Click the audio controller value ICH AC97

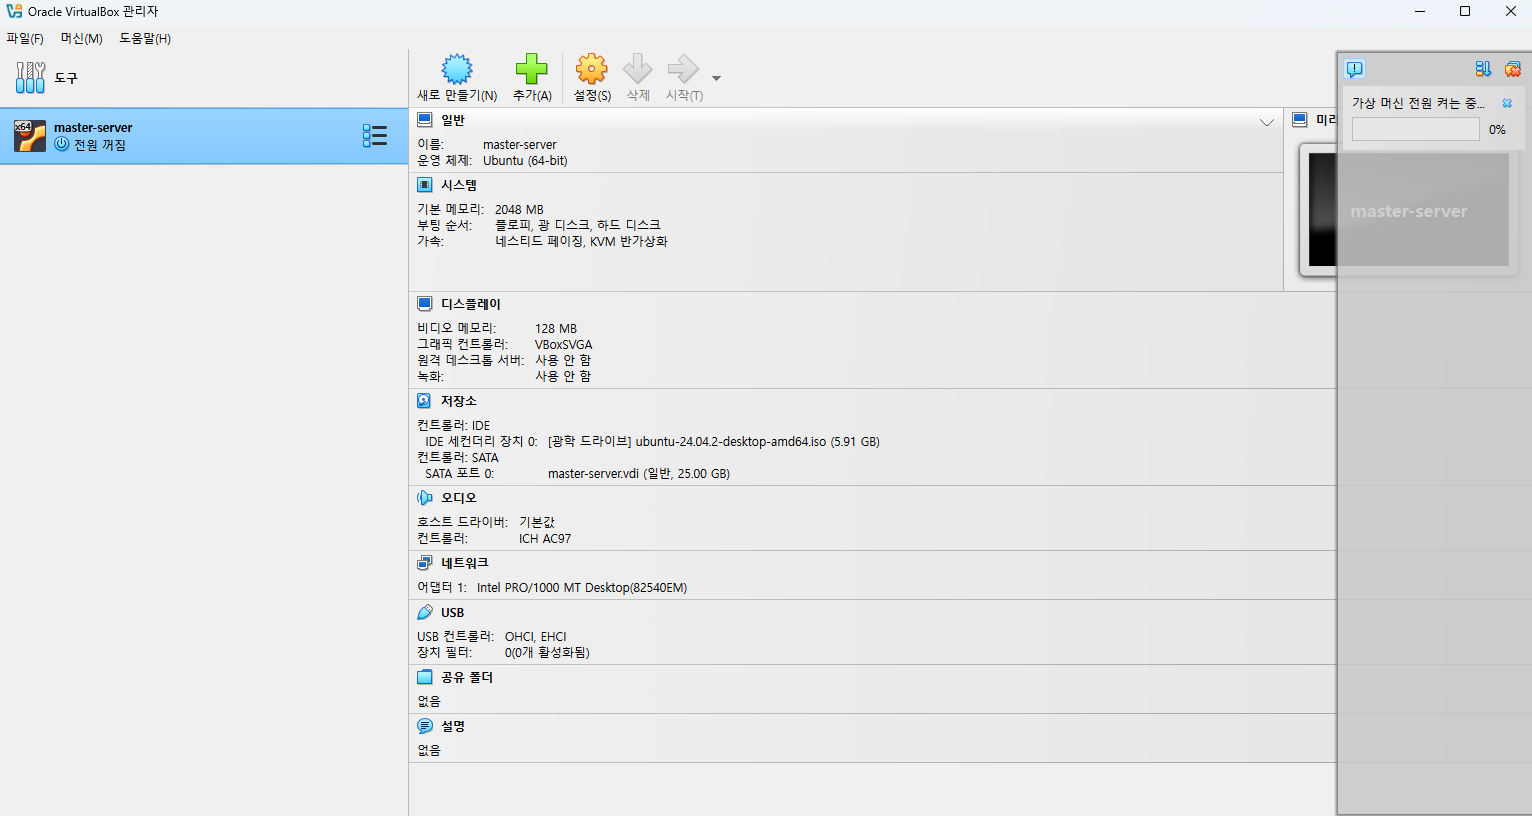click(545, 538)
